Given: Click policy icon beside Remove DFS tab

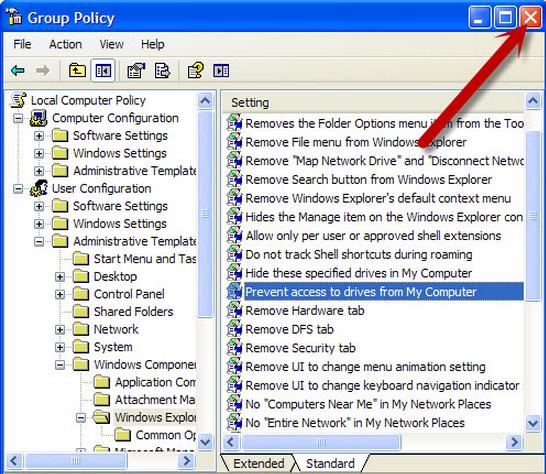Looking at the screenshot, I should [x=235, y=329].
